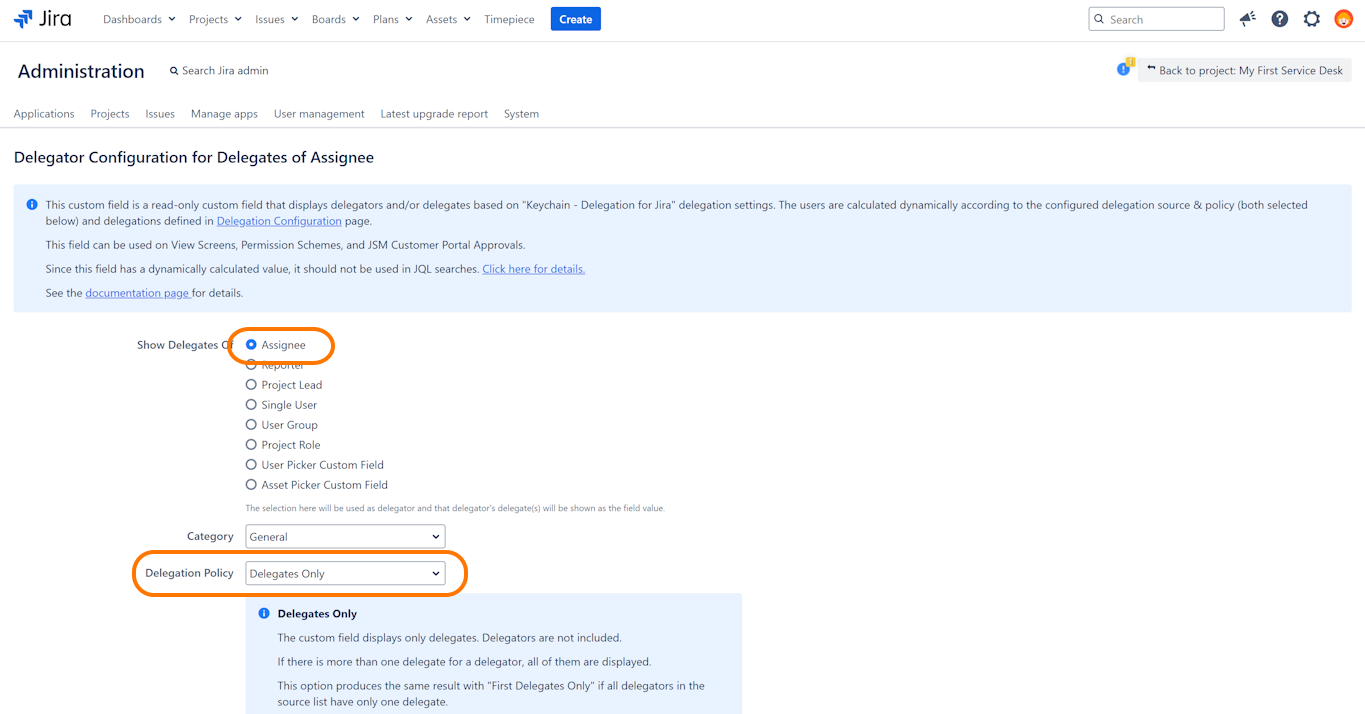Click the info icon in the blue banner

click(x=32, y=205)
